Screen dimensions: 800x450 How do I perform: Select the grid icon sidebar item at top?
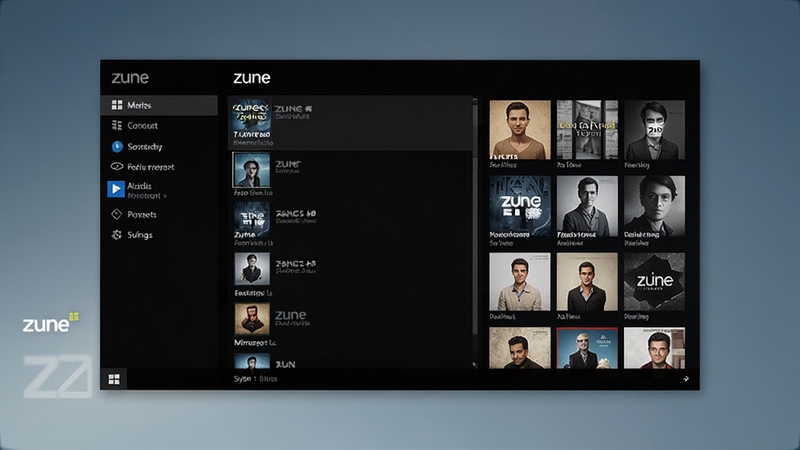point(159,105)
